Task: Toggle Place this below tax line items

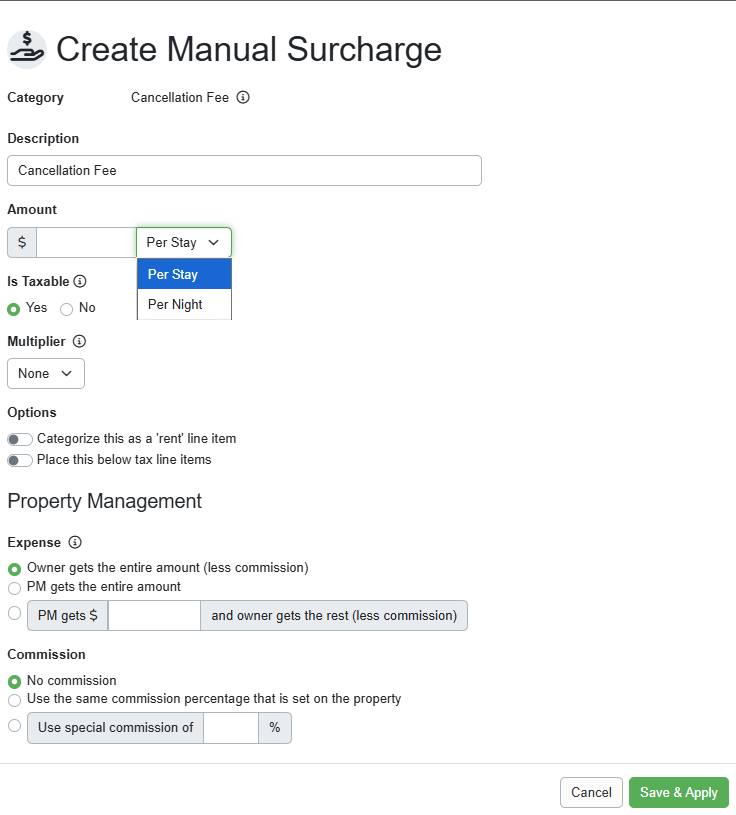Action: pos(20,461)
